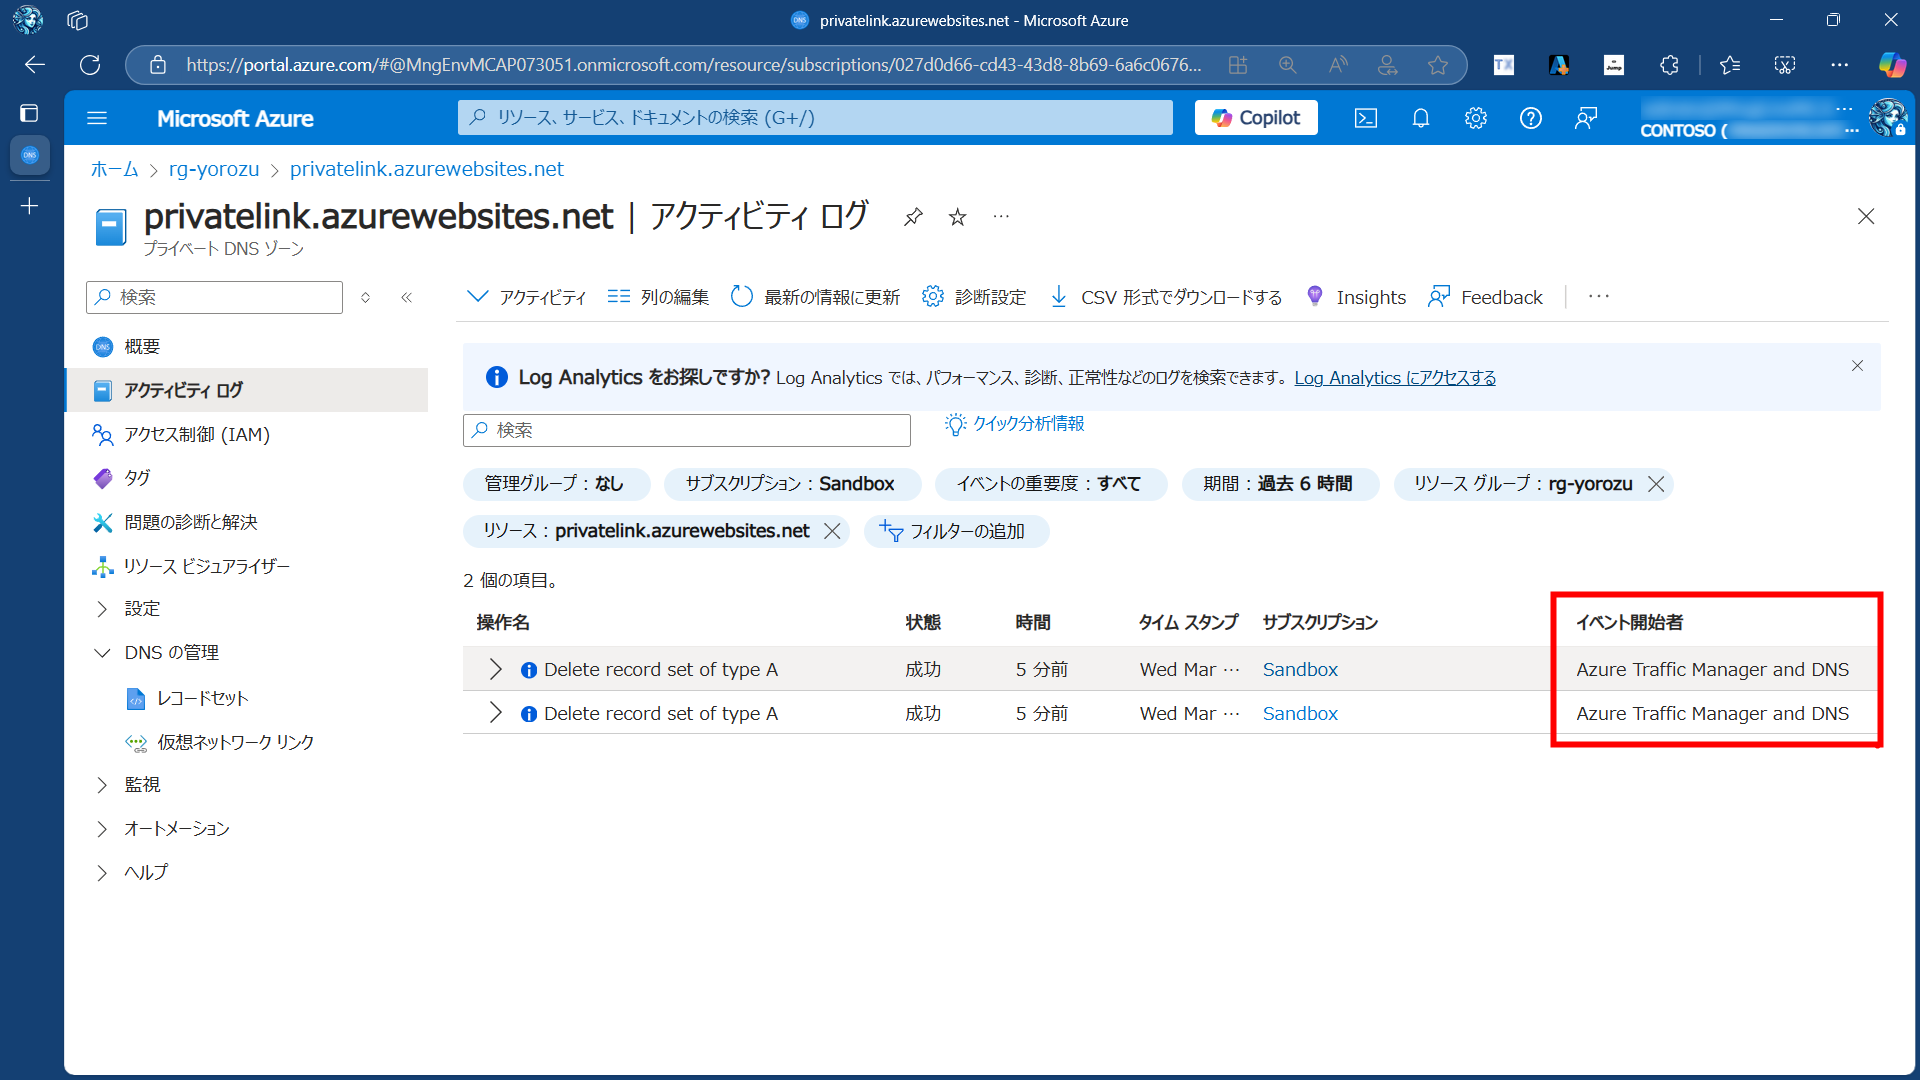The height and width of the screenshot is (1080, 1920).
Task: Open レコードセット in the sidebar
Action: (202, 698)
